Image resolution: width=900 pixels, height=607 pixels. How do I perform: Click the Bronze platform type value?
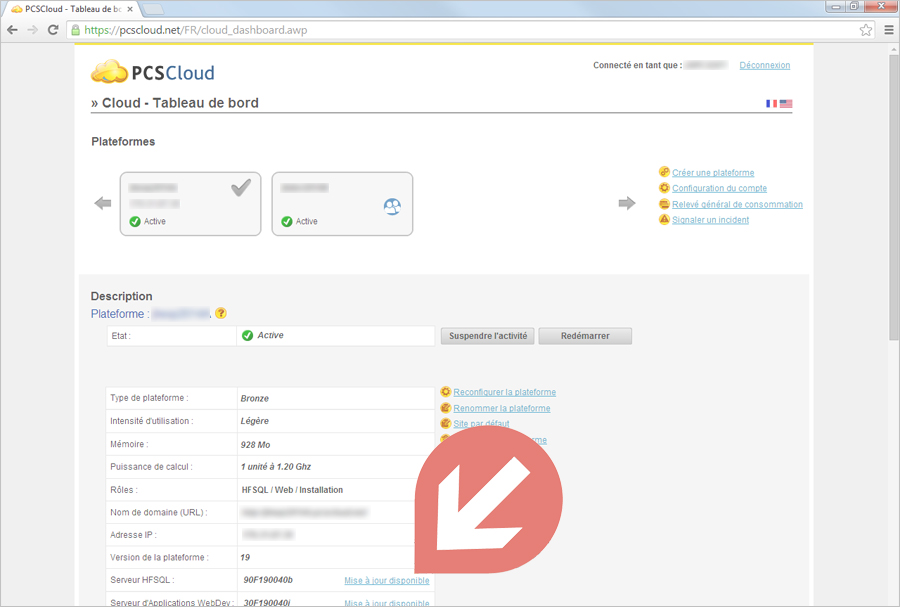click(255, 398)
